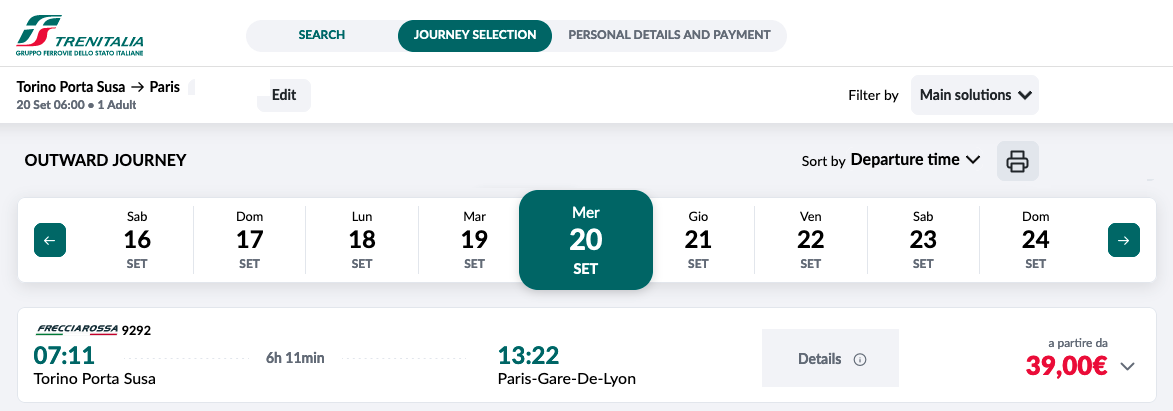1173x411 pixels.
Task: Switch to the Search step tab
Action: click(322, 35)
